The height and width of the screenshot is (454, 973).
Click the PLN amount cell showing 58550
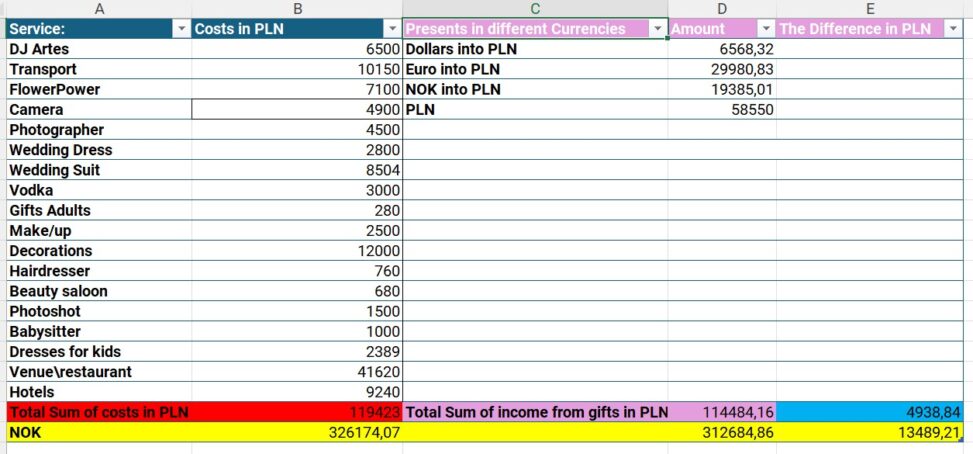(722, 110)
